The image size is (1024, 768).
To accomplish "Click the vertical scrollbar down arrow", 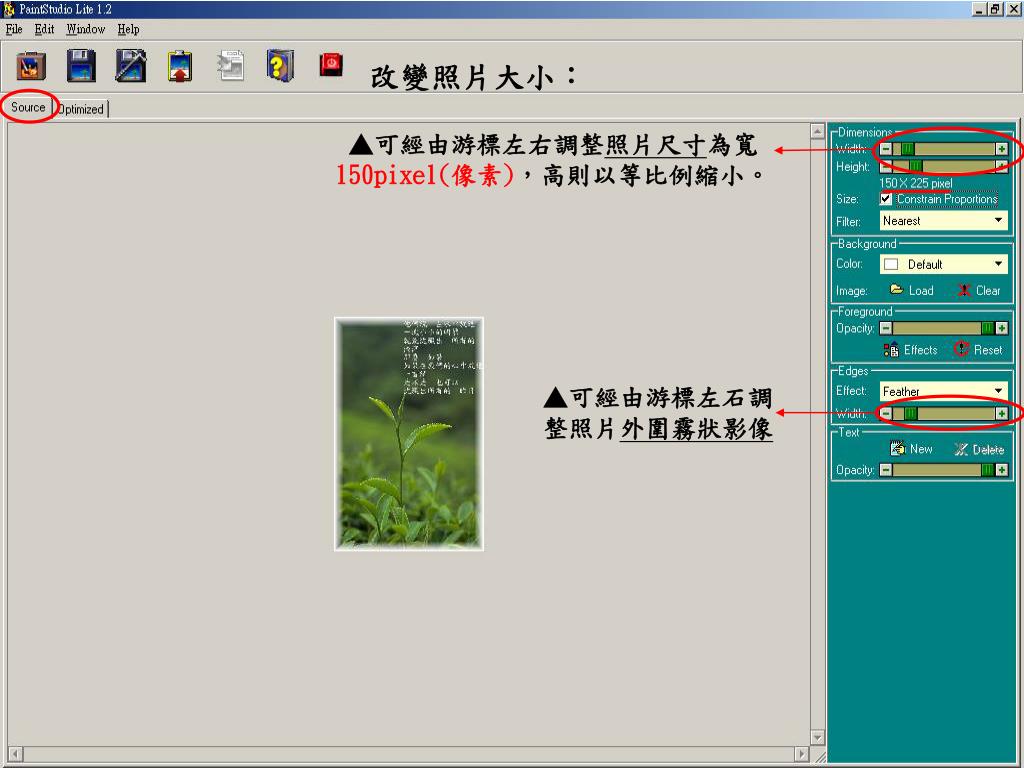I will [817, 737].
